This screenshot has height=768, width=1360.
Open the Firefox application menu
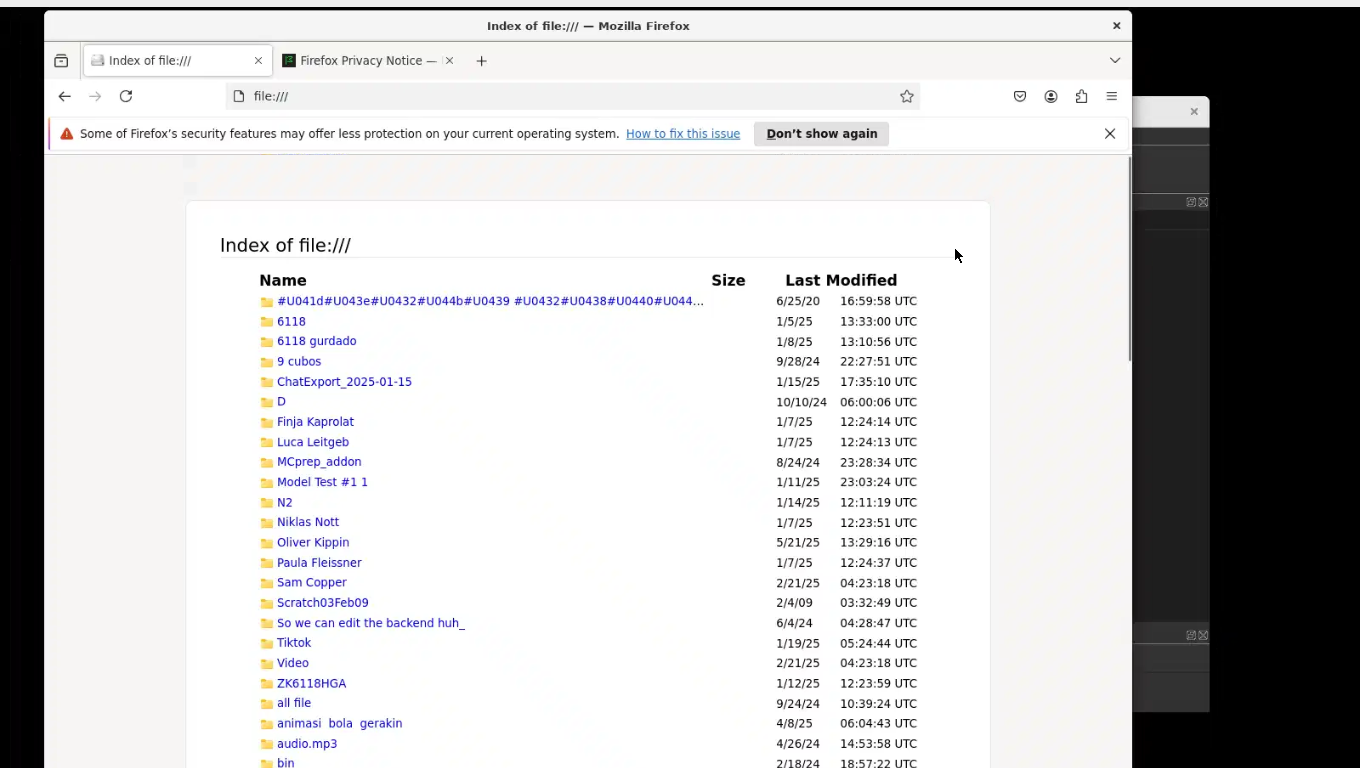coord(1111,96)
